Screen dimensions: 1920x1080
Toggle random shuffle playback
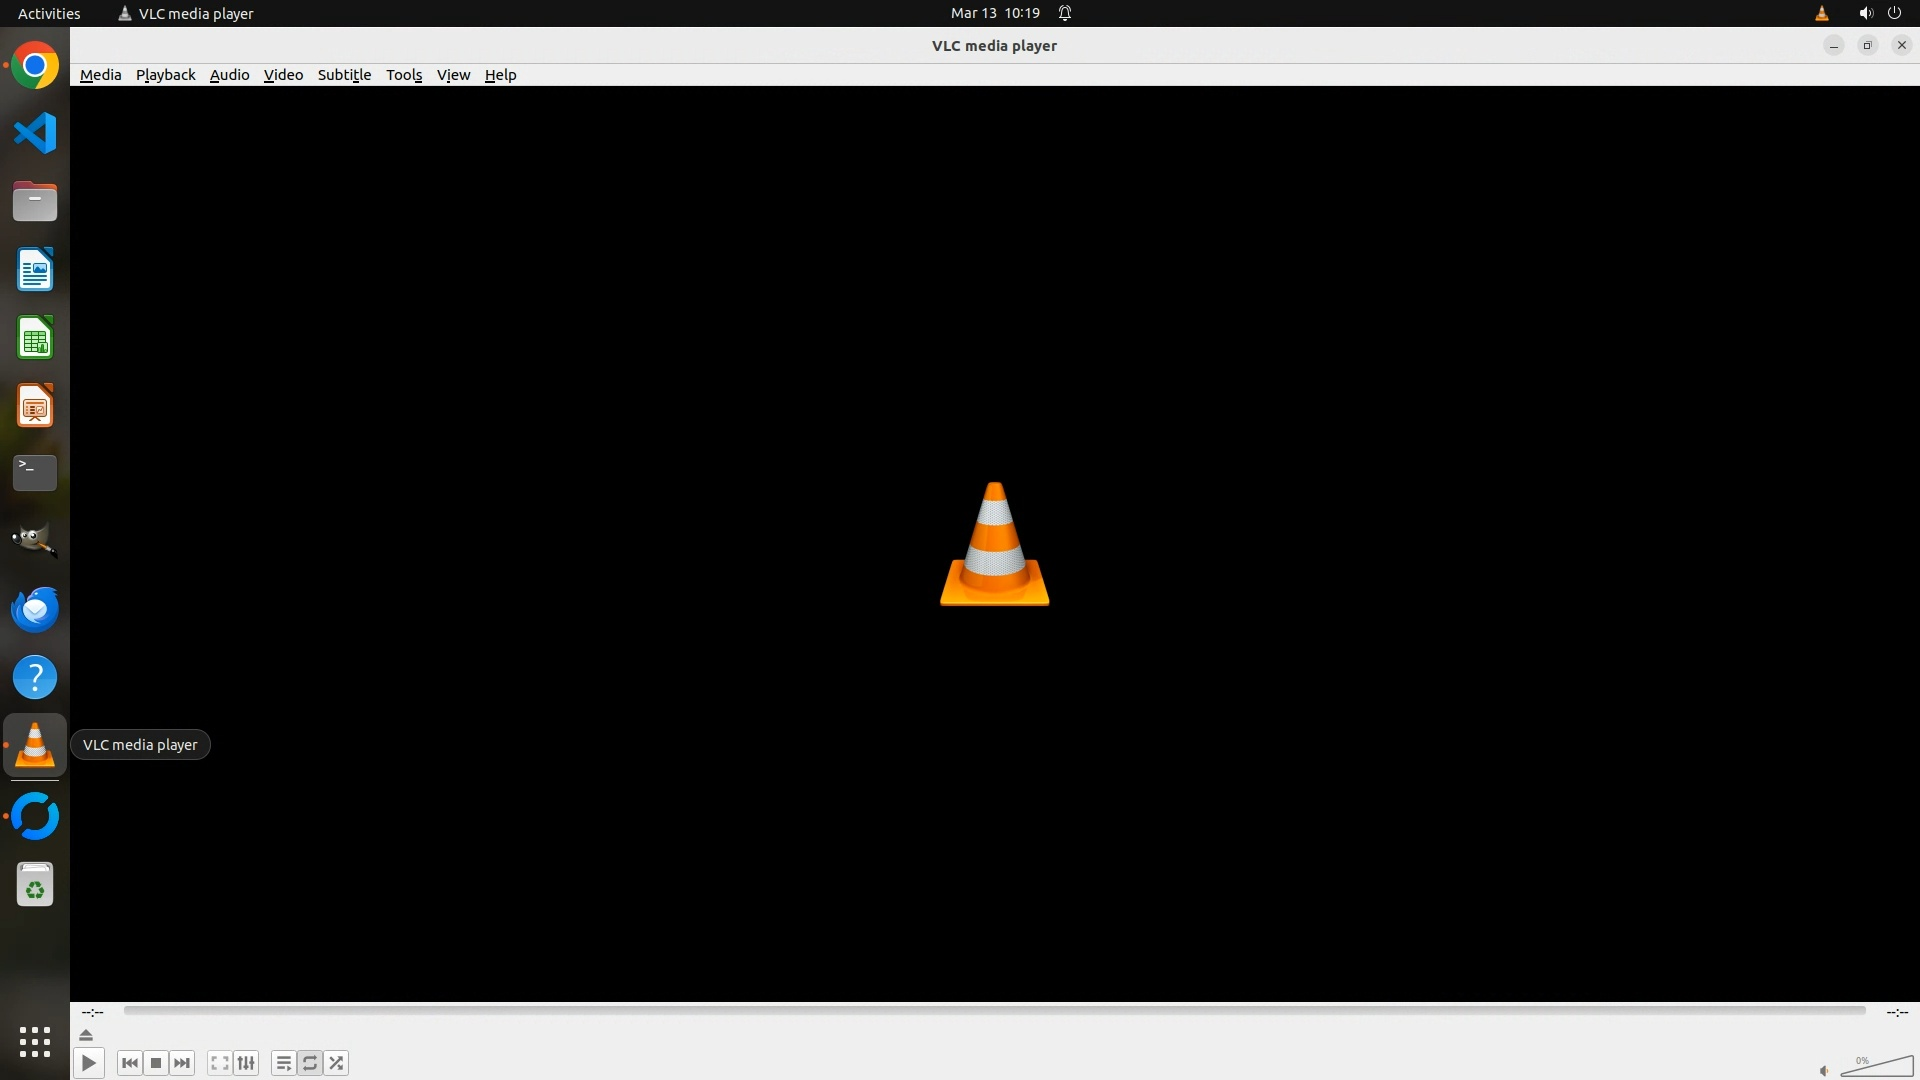[x=337, y=1063]
